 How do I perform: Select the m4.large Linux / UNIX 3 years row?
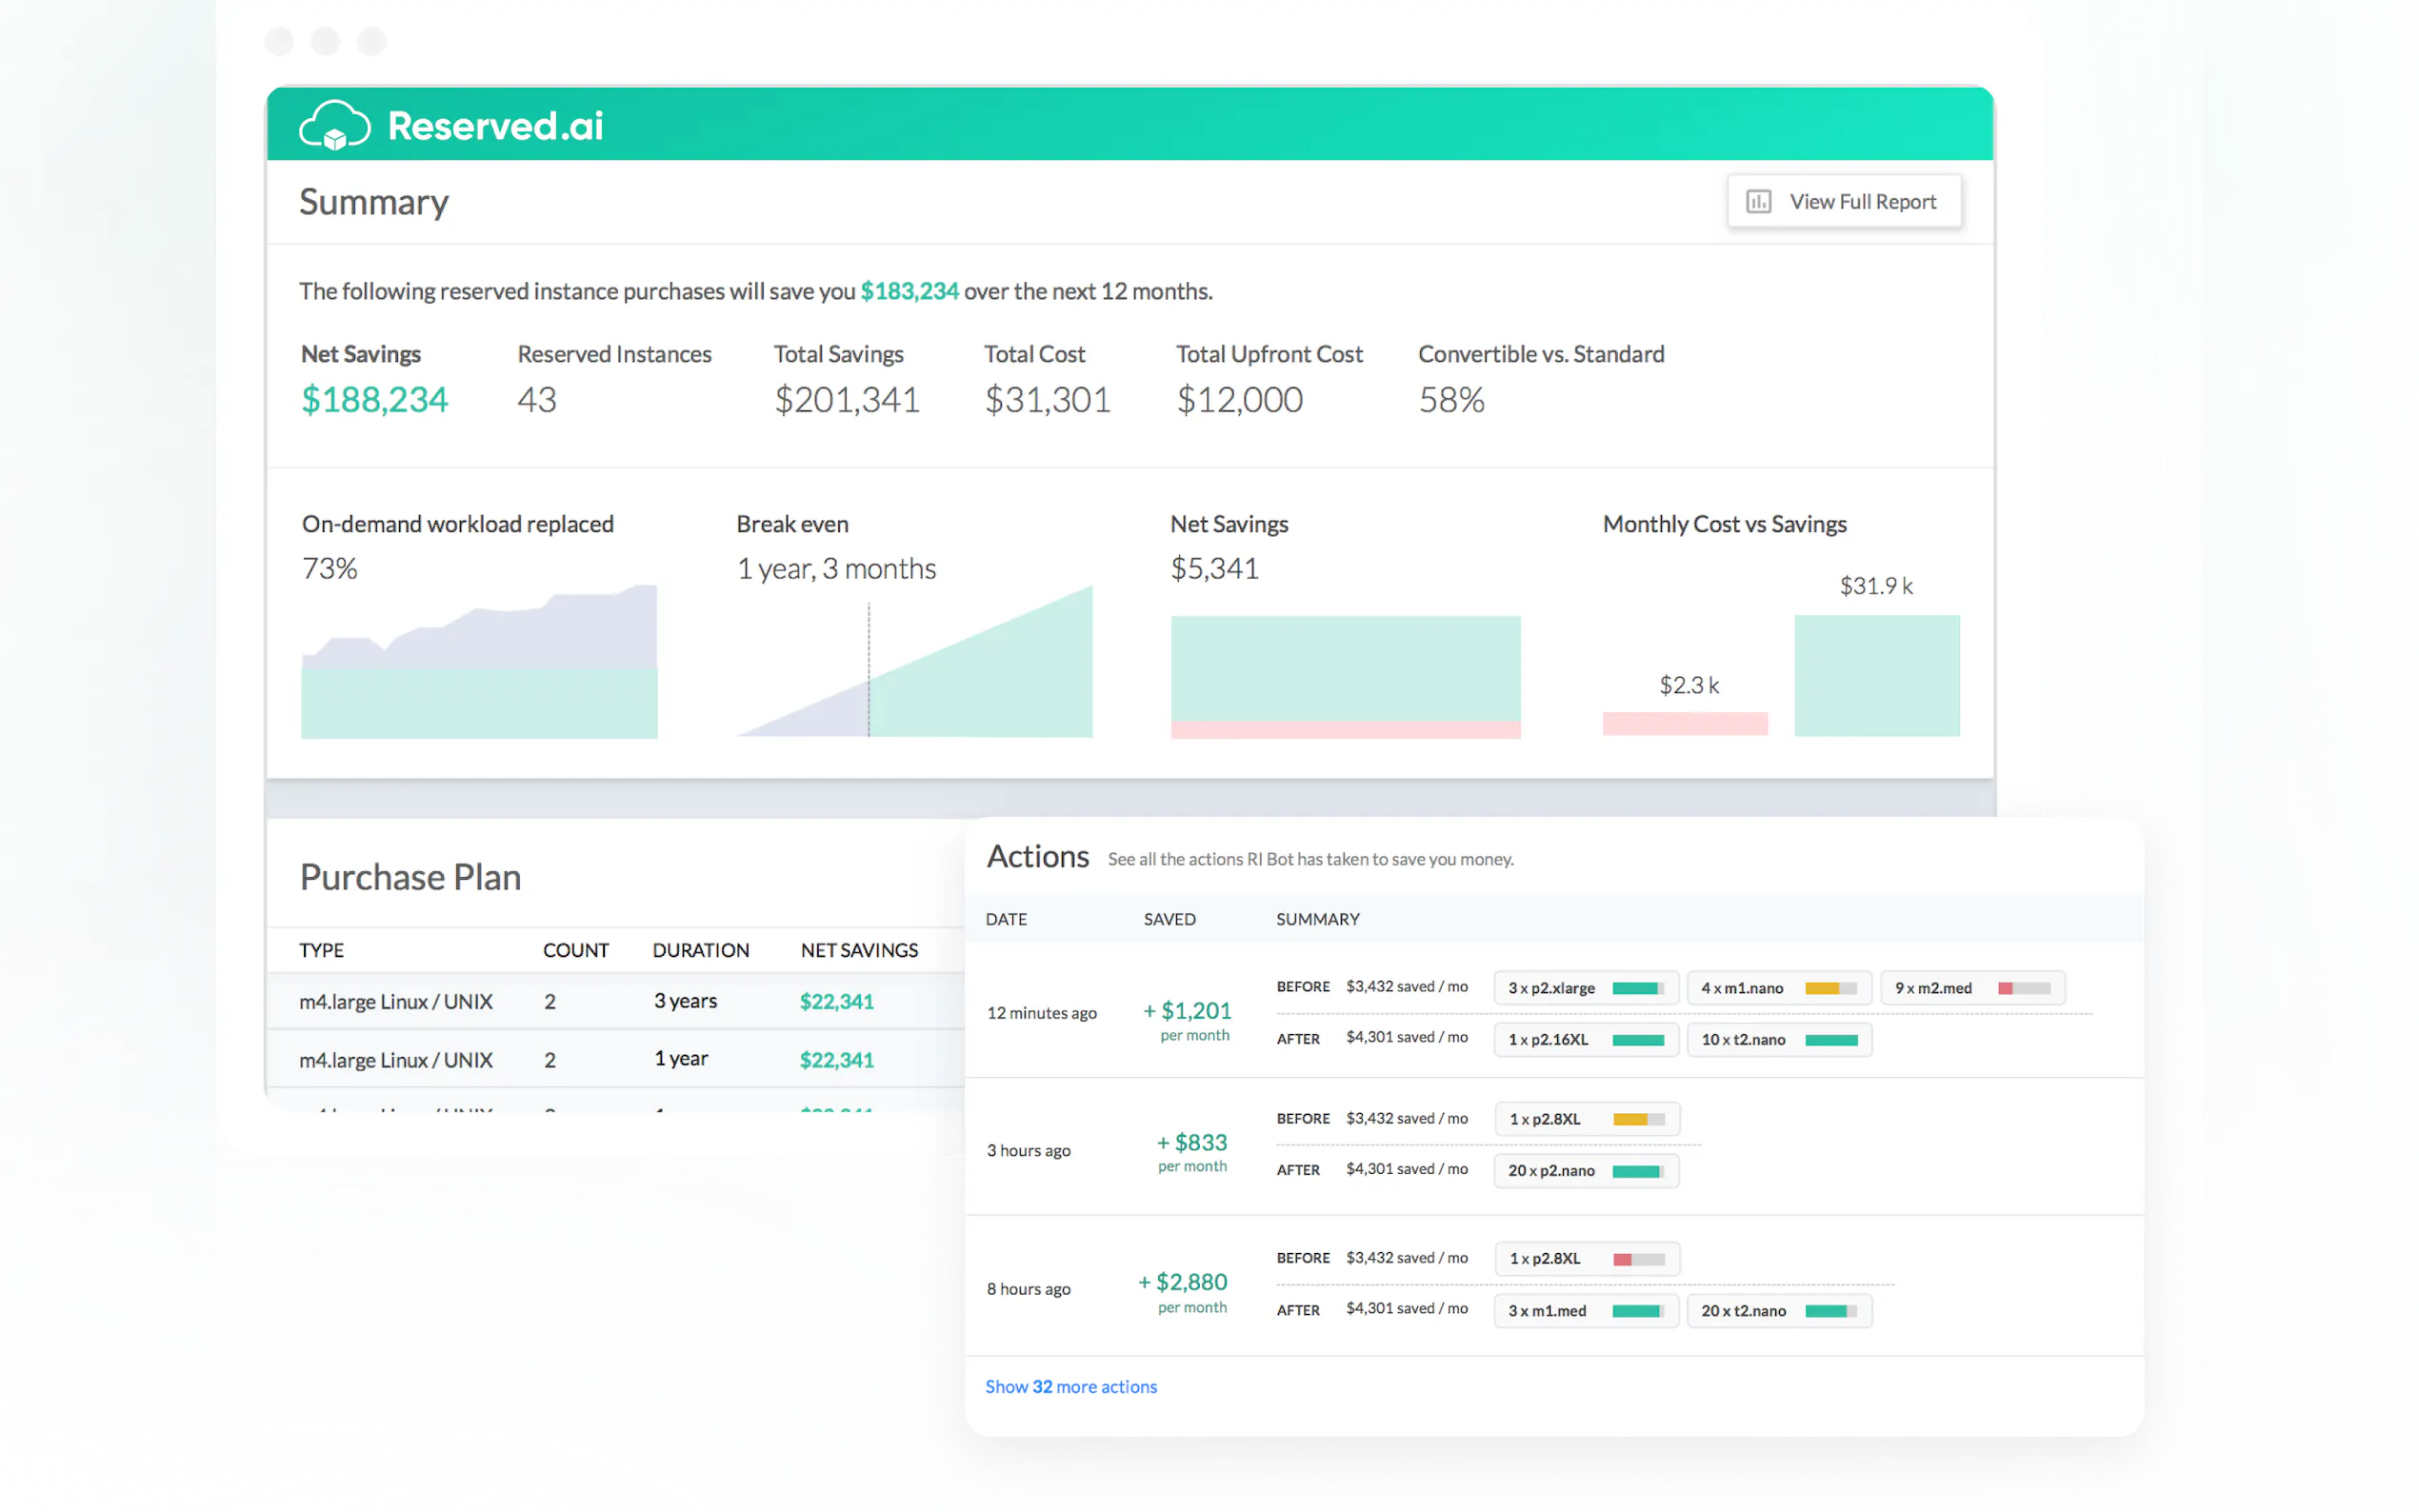pos(615,1001)
